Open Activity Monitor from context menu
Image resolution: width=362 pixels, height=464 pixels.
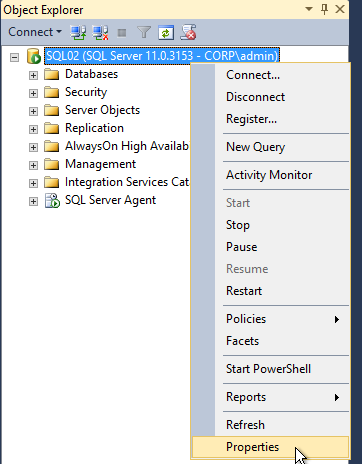pos(270,175)
